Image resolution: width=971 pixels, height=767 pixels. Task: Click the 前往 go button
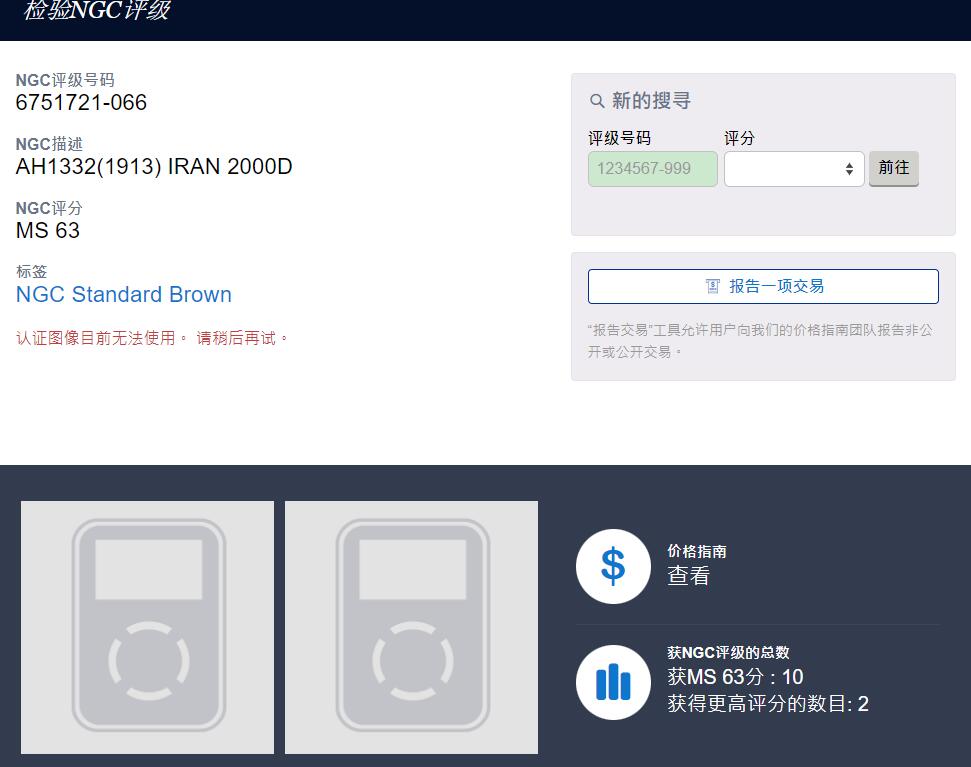tap(894, 168)
